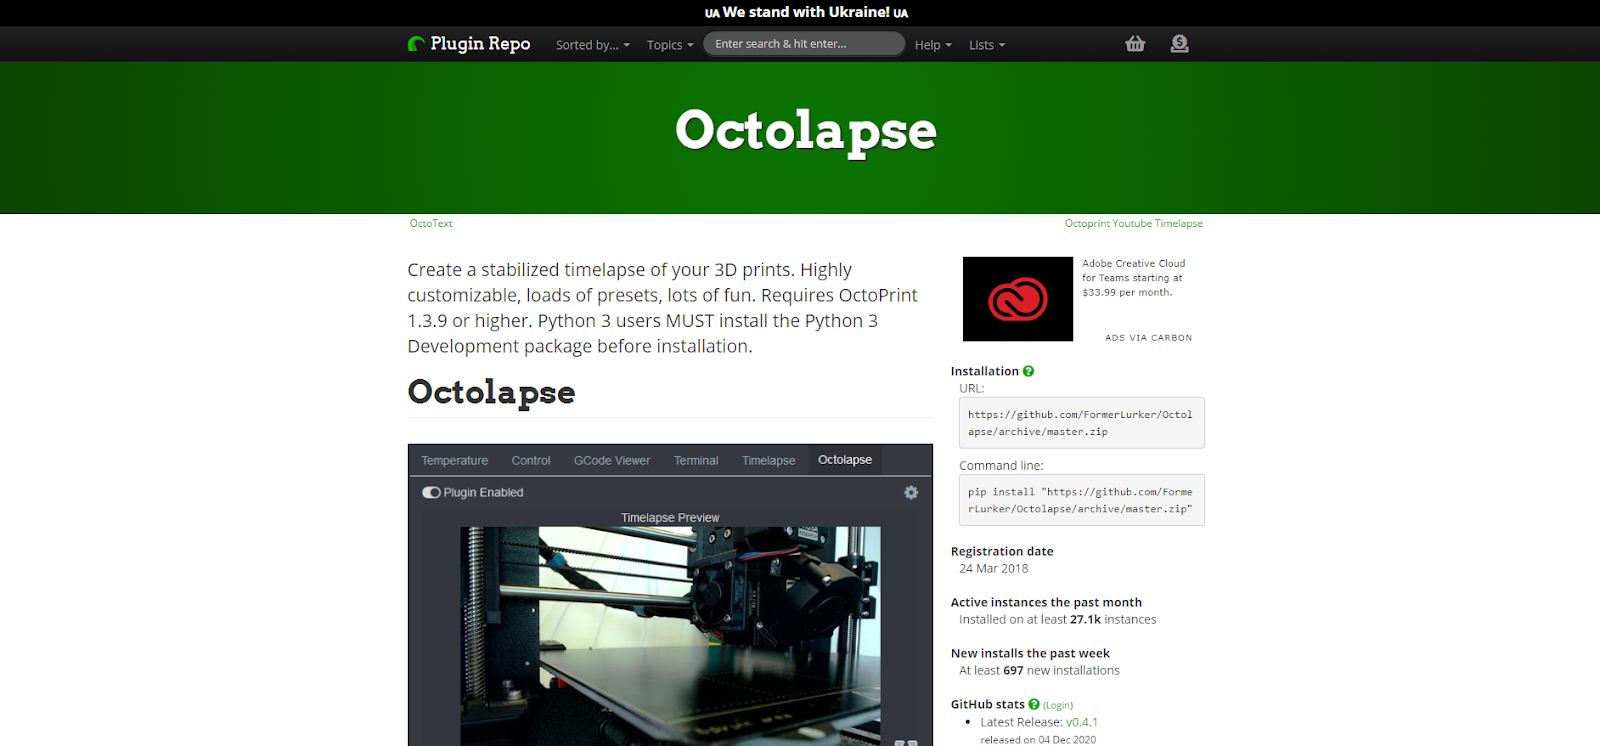1600x746 pixels.
Task: Go to next plugin Octoprint Youtube Timelapse
Action: pyautogui.click(x=1134, y=224)
